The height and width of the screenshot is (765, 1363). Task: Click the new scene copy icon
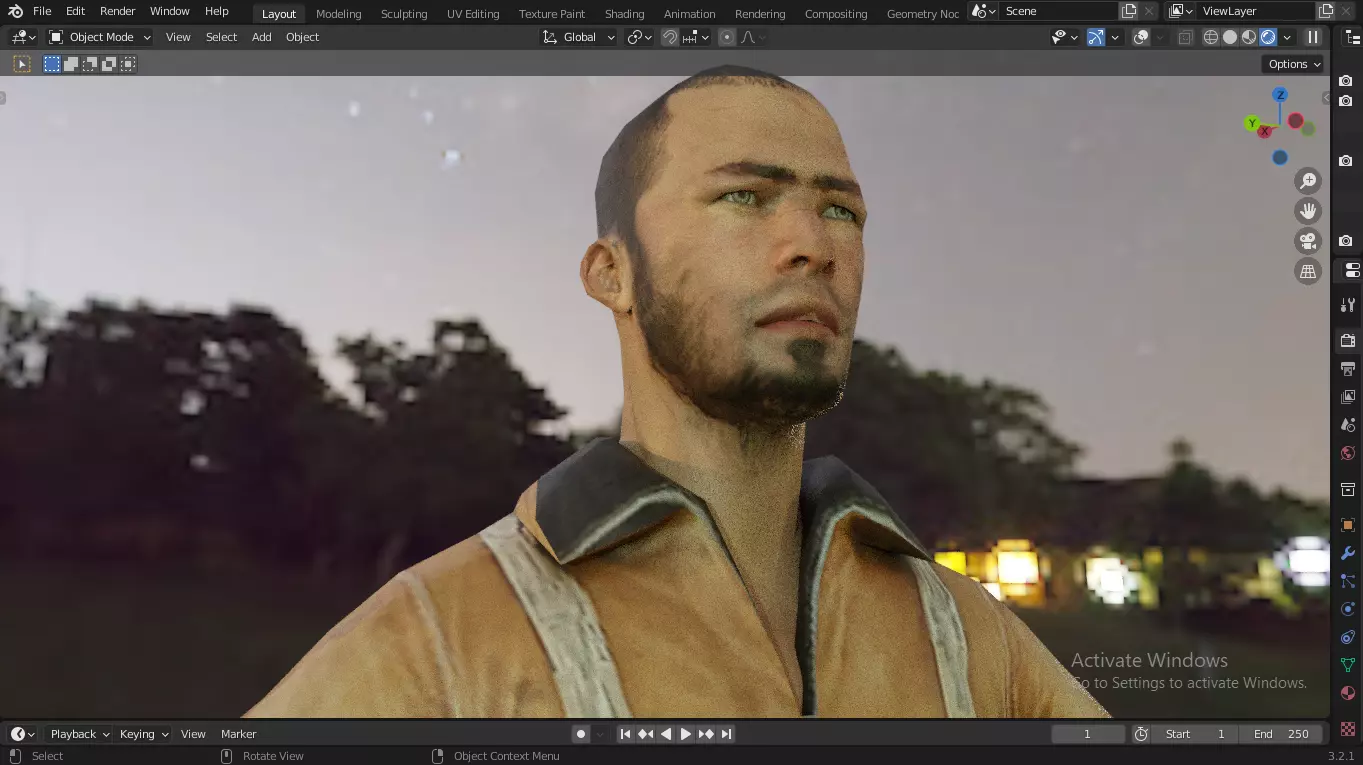pyautogui.click(x=1129, y=11)
